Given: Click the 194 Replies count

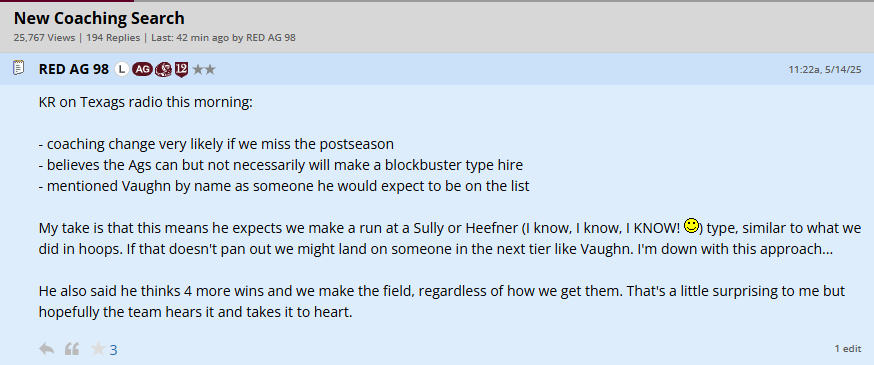Looking at the screenshot, I should coord(113,38).
